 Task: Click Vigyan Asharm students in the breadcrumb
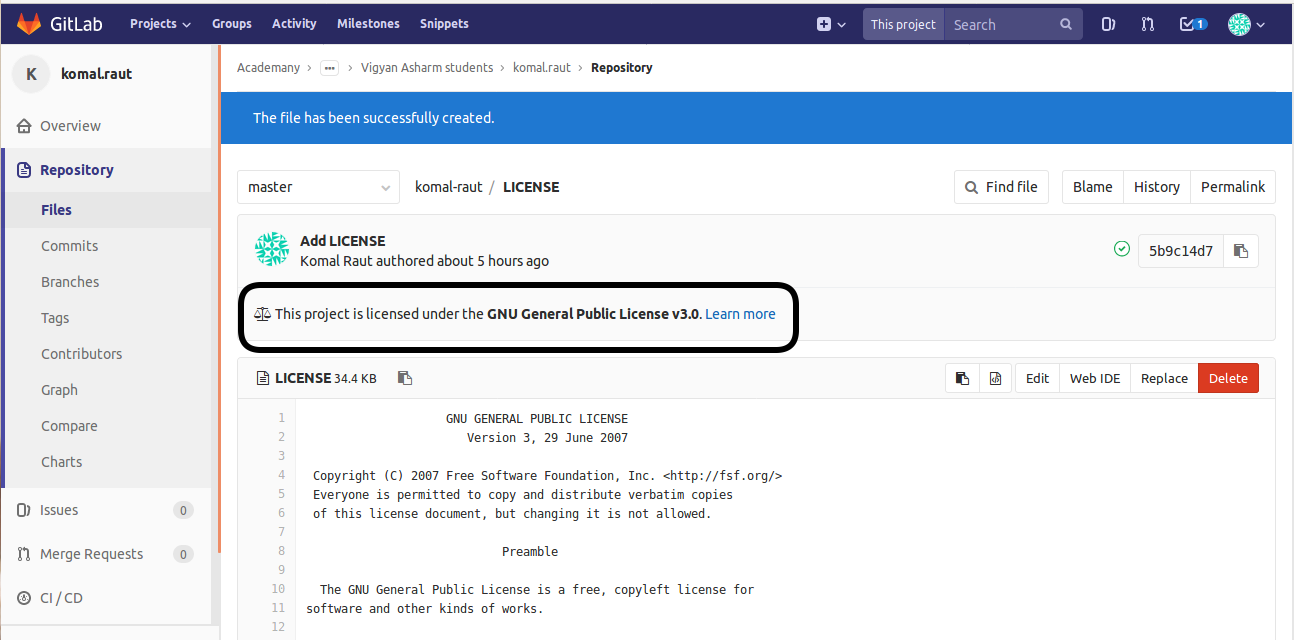pyautogui.click(x=429, y=68)
